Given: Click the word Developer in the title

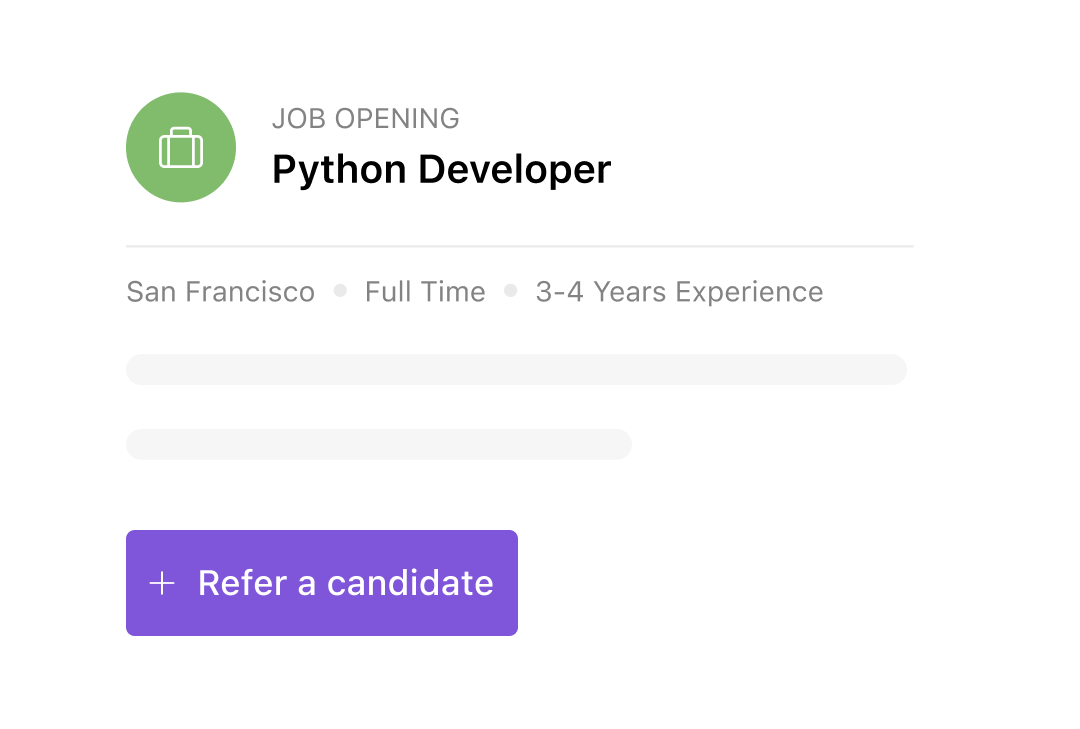Looking at the screenshot, I should click(515, 170).
